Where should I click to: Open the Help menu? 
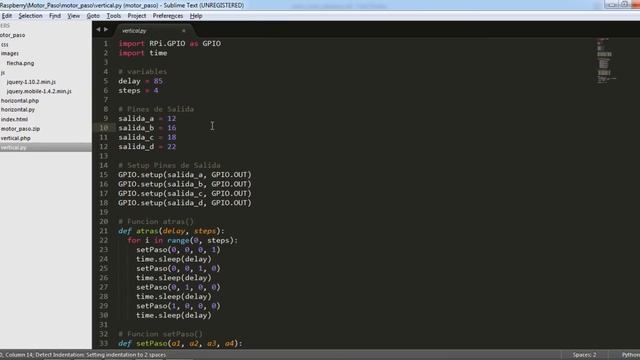click(x=196, y=16)
